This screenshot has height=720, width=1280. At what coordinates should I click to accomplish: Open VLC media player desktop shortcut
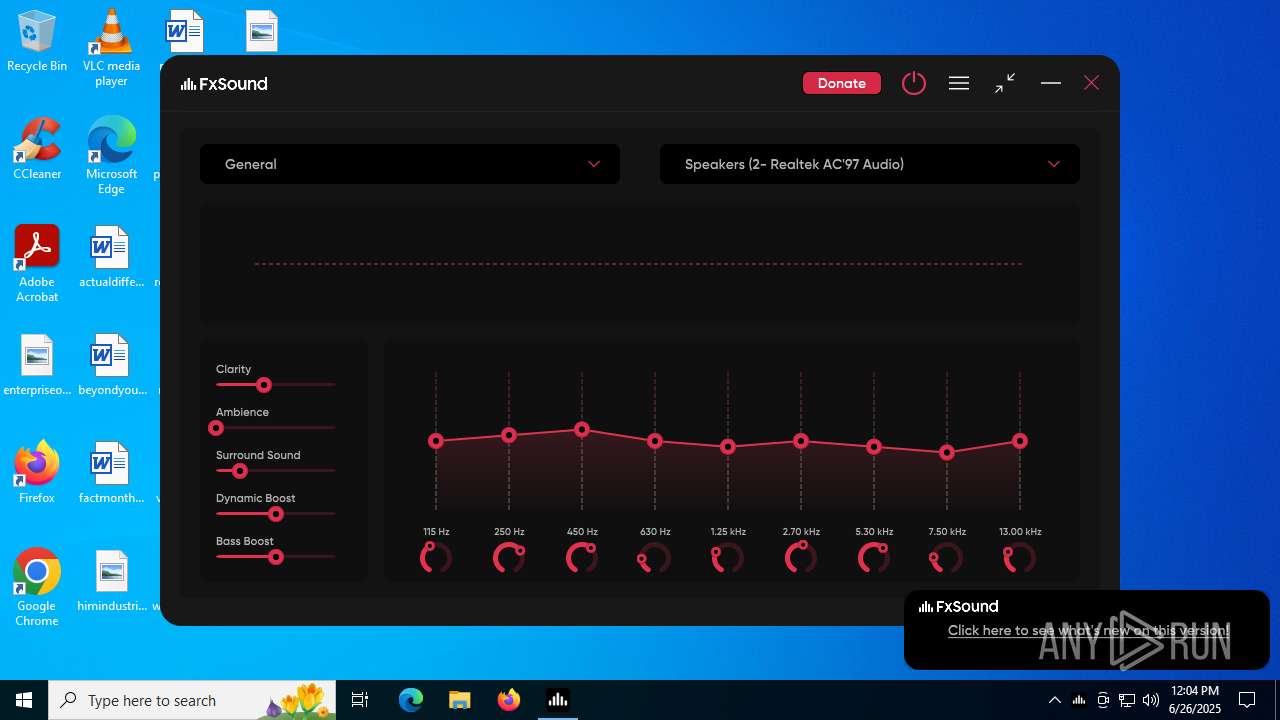pos(111,48)
